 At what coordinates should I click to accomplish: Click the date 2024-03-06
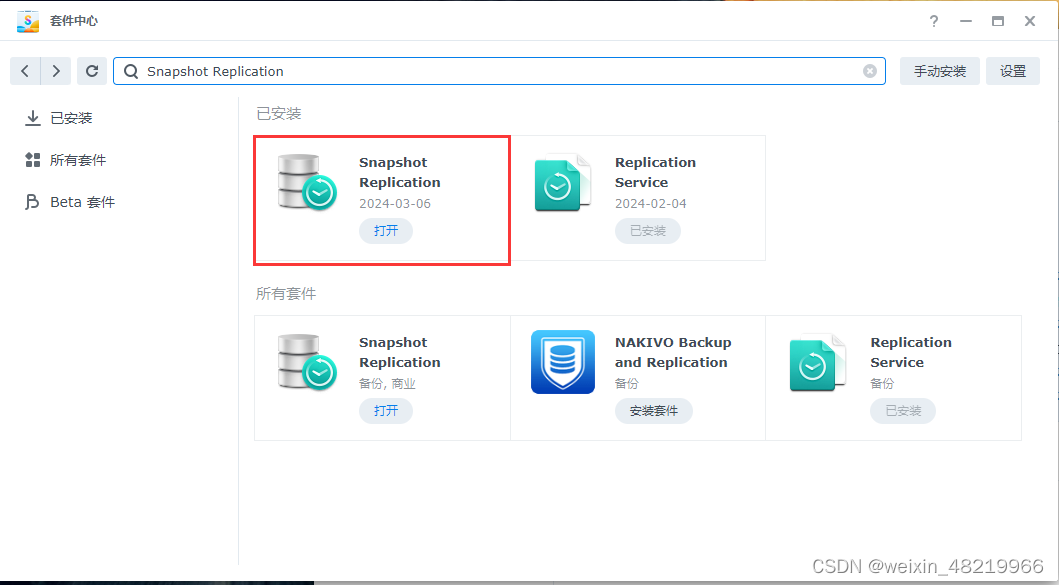point(394,203)
